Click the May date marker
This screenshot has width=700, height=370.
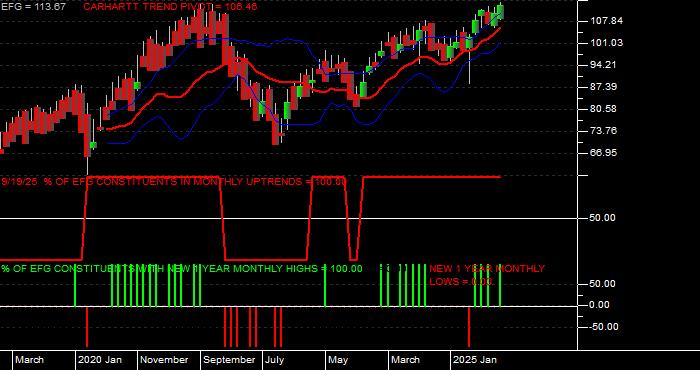pos(338,360)
